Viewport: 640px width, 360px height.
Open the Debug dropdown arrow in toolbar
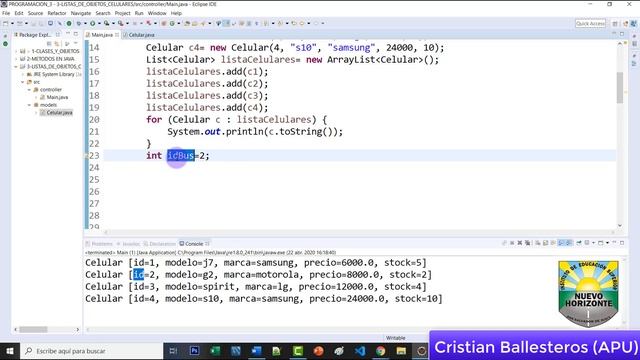pos(85,23)
